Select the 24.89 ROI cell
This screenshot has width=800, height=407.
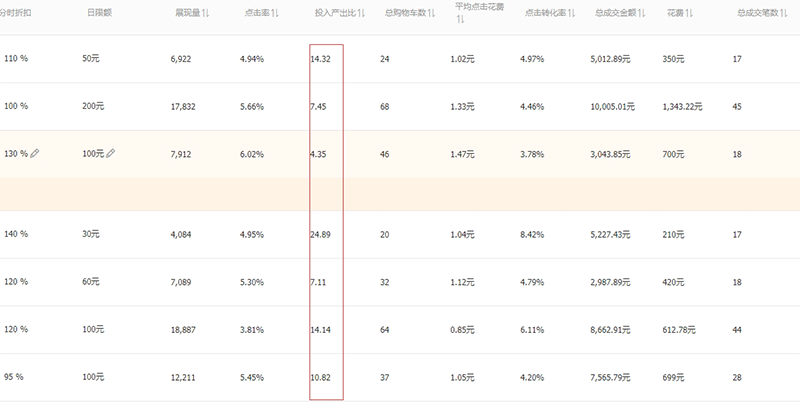pyautogui.click(x=321, y=234)
